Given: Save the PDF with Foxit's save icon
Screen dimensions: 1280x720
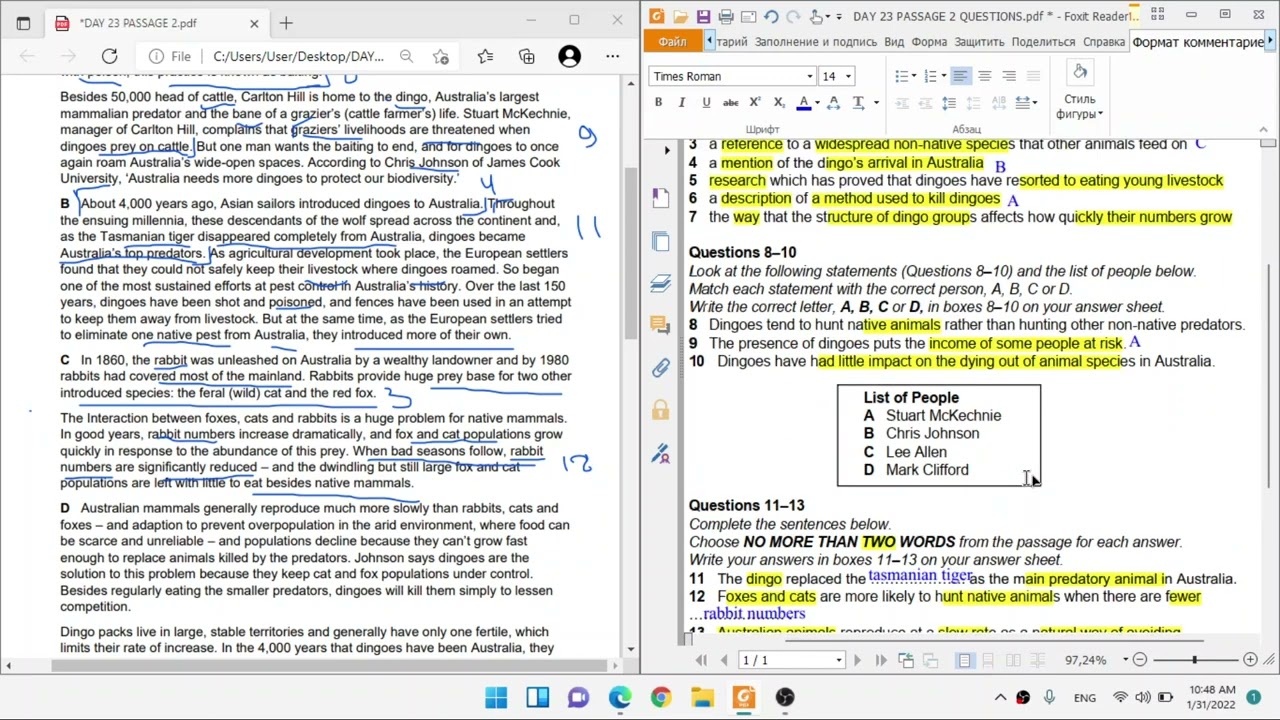Looking at the screenshot, I should click(703, 16).
